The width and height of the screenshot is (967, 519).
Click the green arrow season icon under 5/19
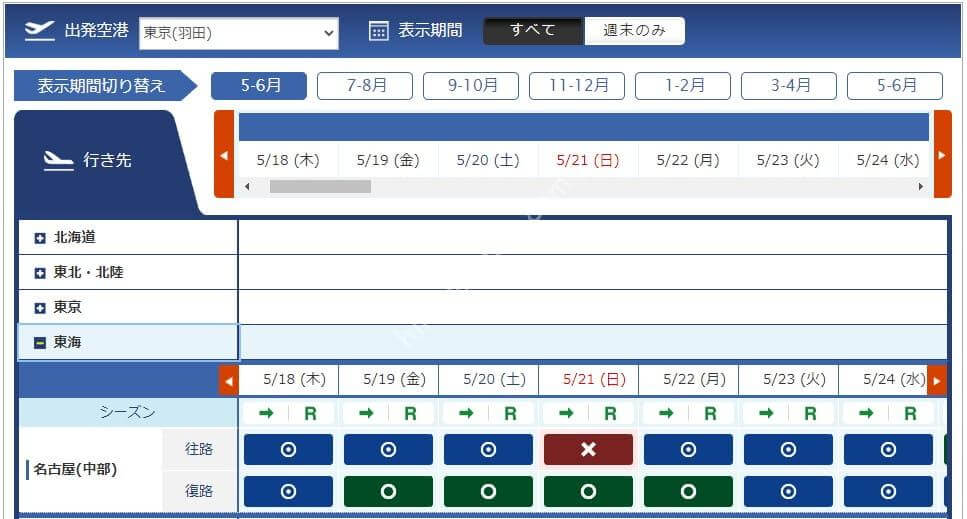coord(366,413)
